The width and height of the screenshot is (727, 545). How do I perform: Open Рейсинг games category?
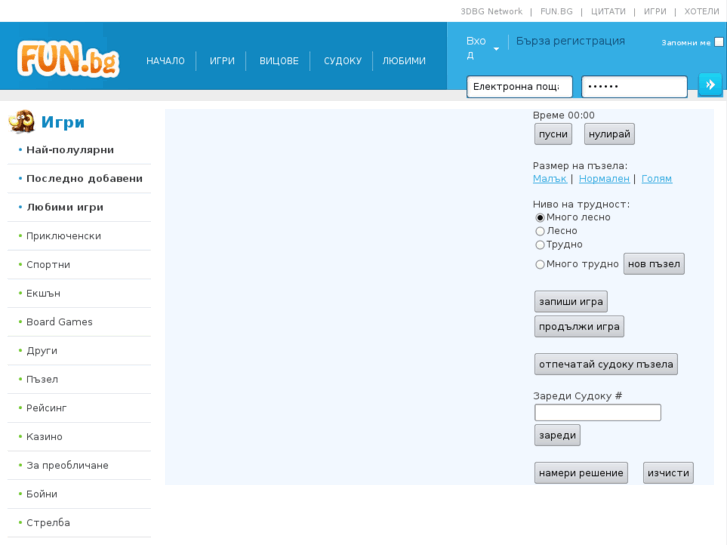point(46,408)
